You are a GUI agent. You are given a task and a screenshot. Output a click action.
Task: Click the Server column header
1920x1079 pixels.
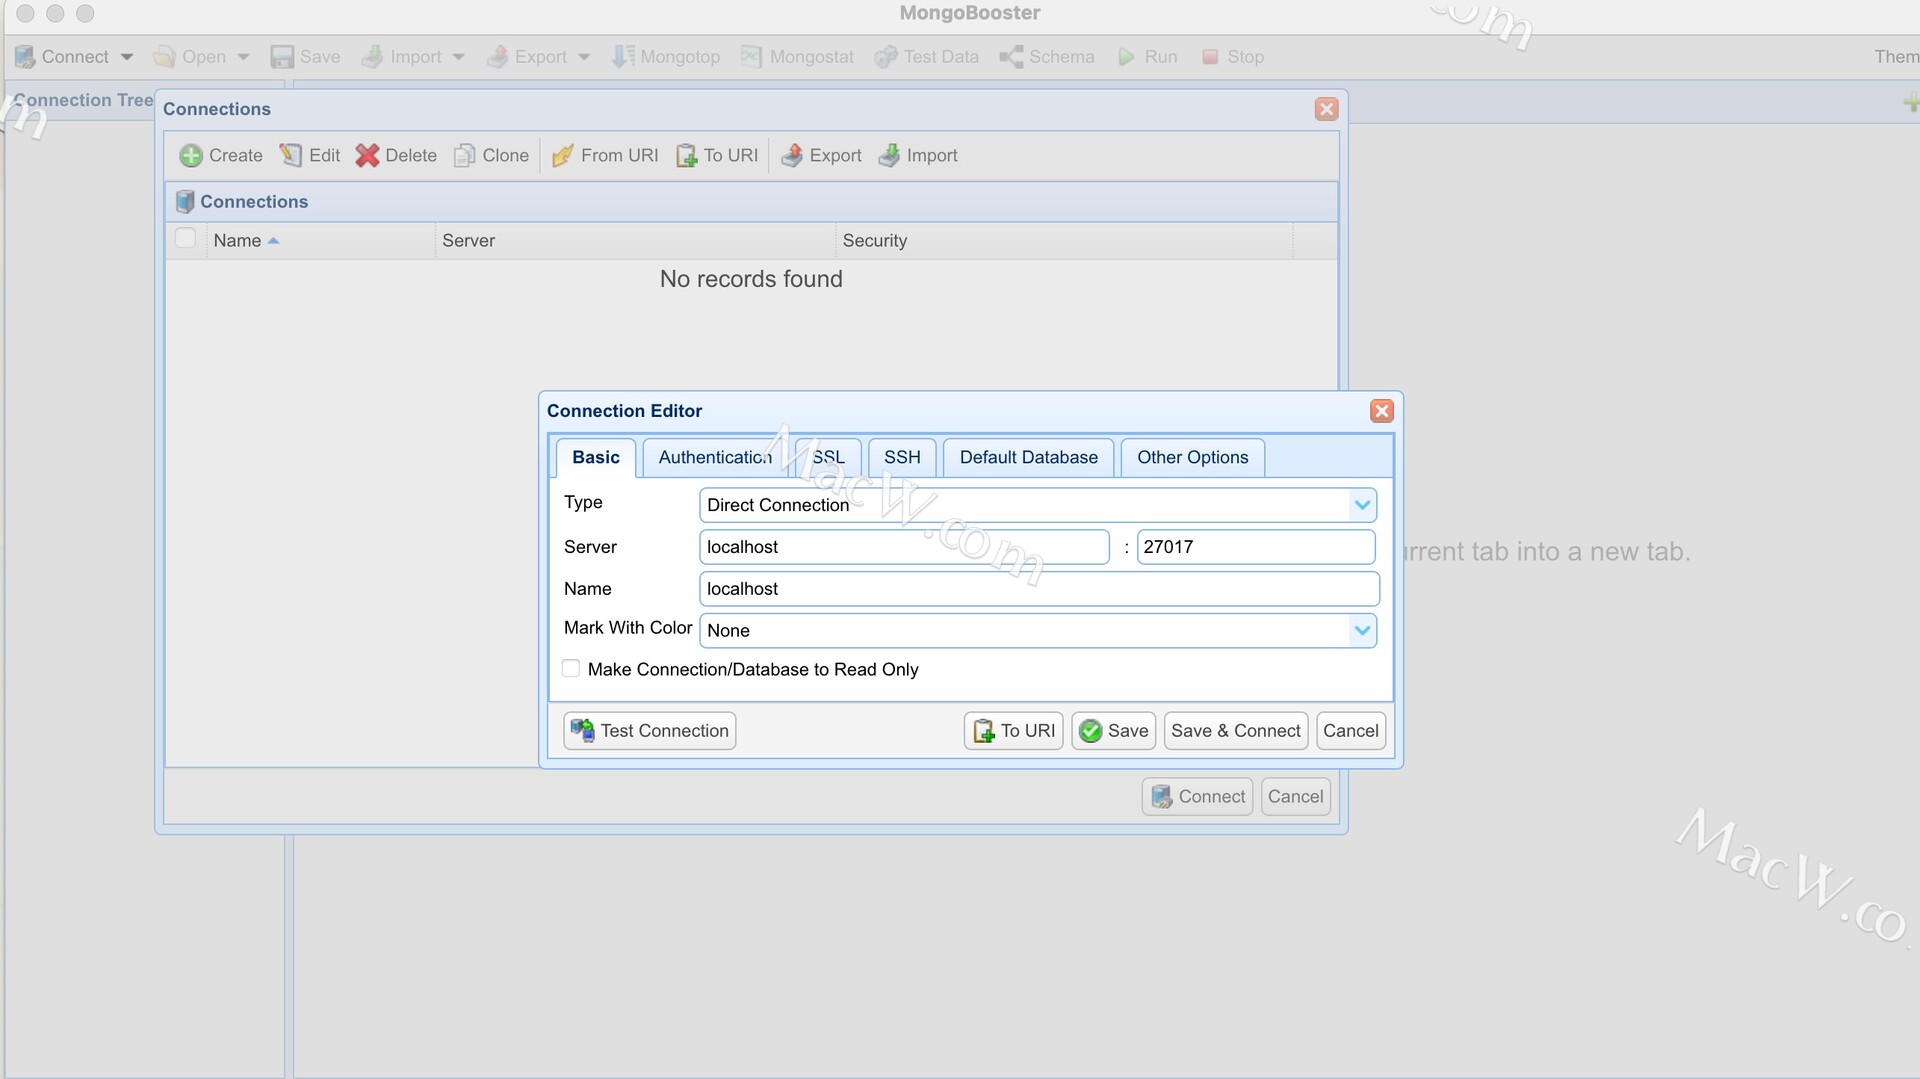635,241
